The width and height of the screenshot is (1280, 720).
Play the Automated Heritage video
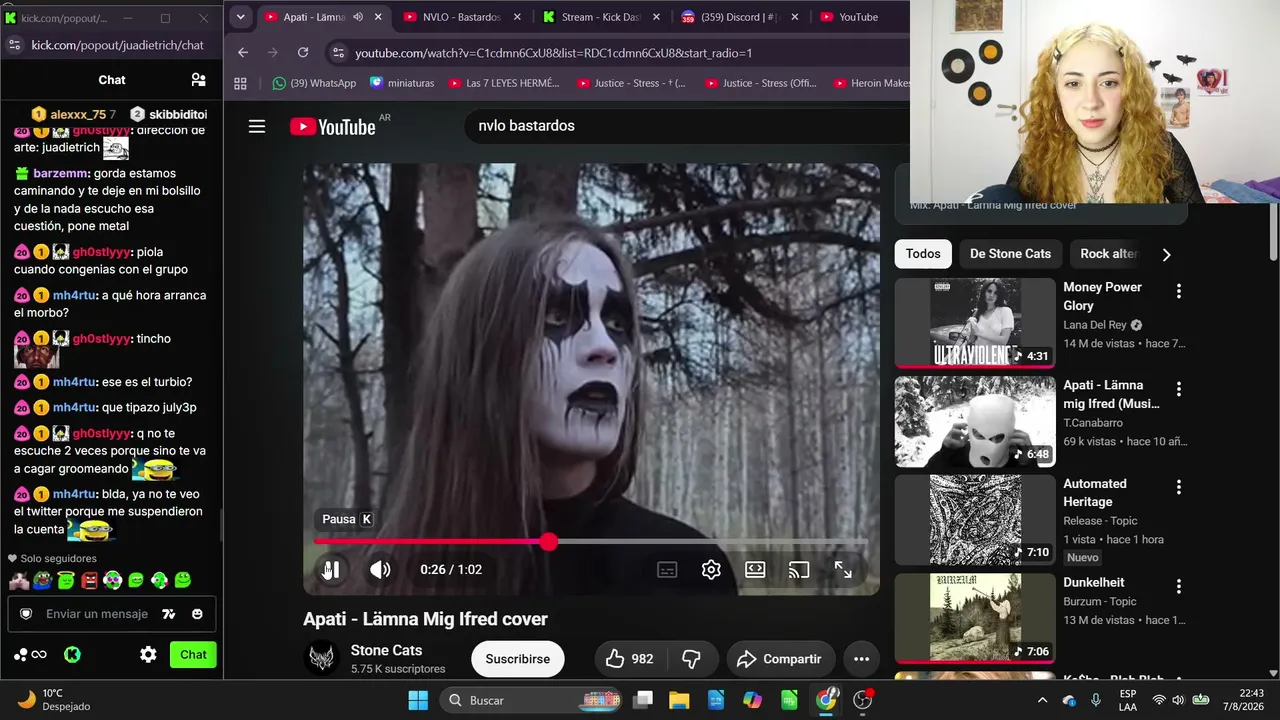click(975, 520)
